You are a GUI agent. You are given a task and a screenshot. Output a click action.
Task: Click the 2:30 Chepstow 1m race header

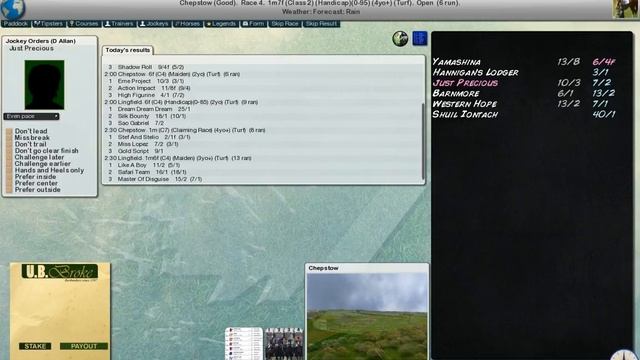pyautogui.click(x=263, y=130)
